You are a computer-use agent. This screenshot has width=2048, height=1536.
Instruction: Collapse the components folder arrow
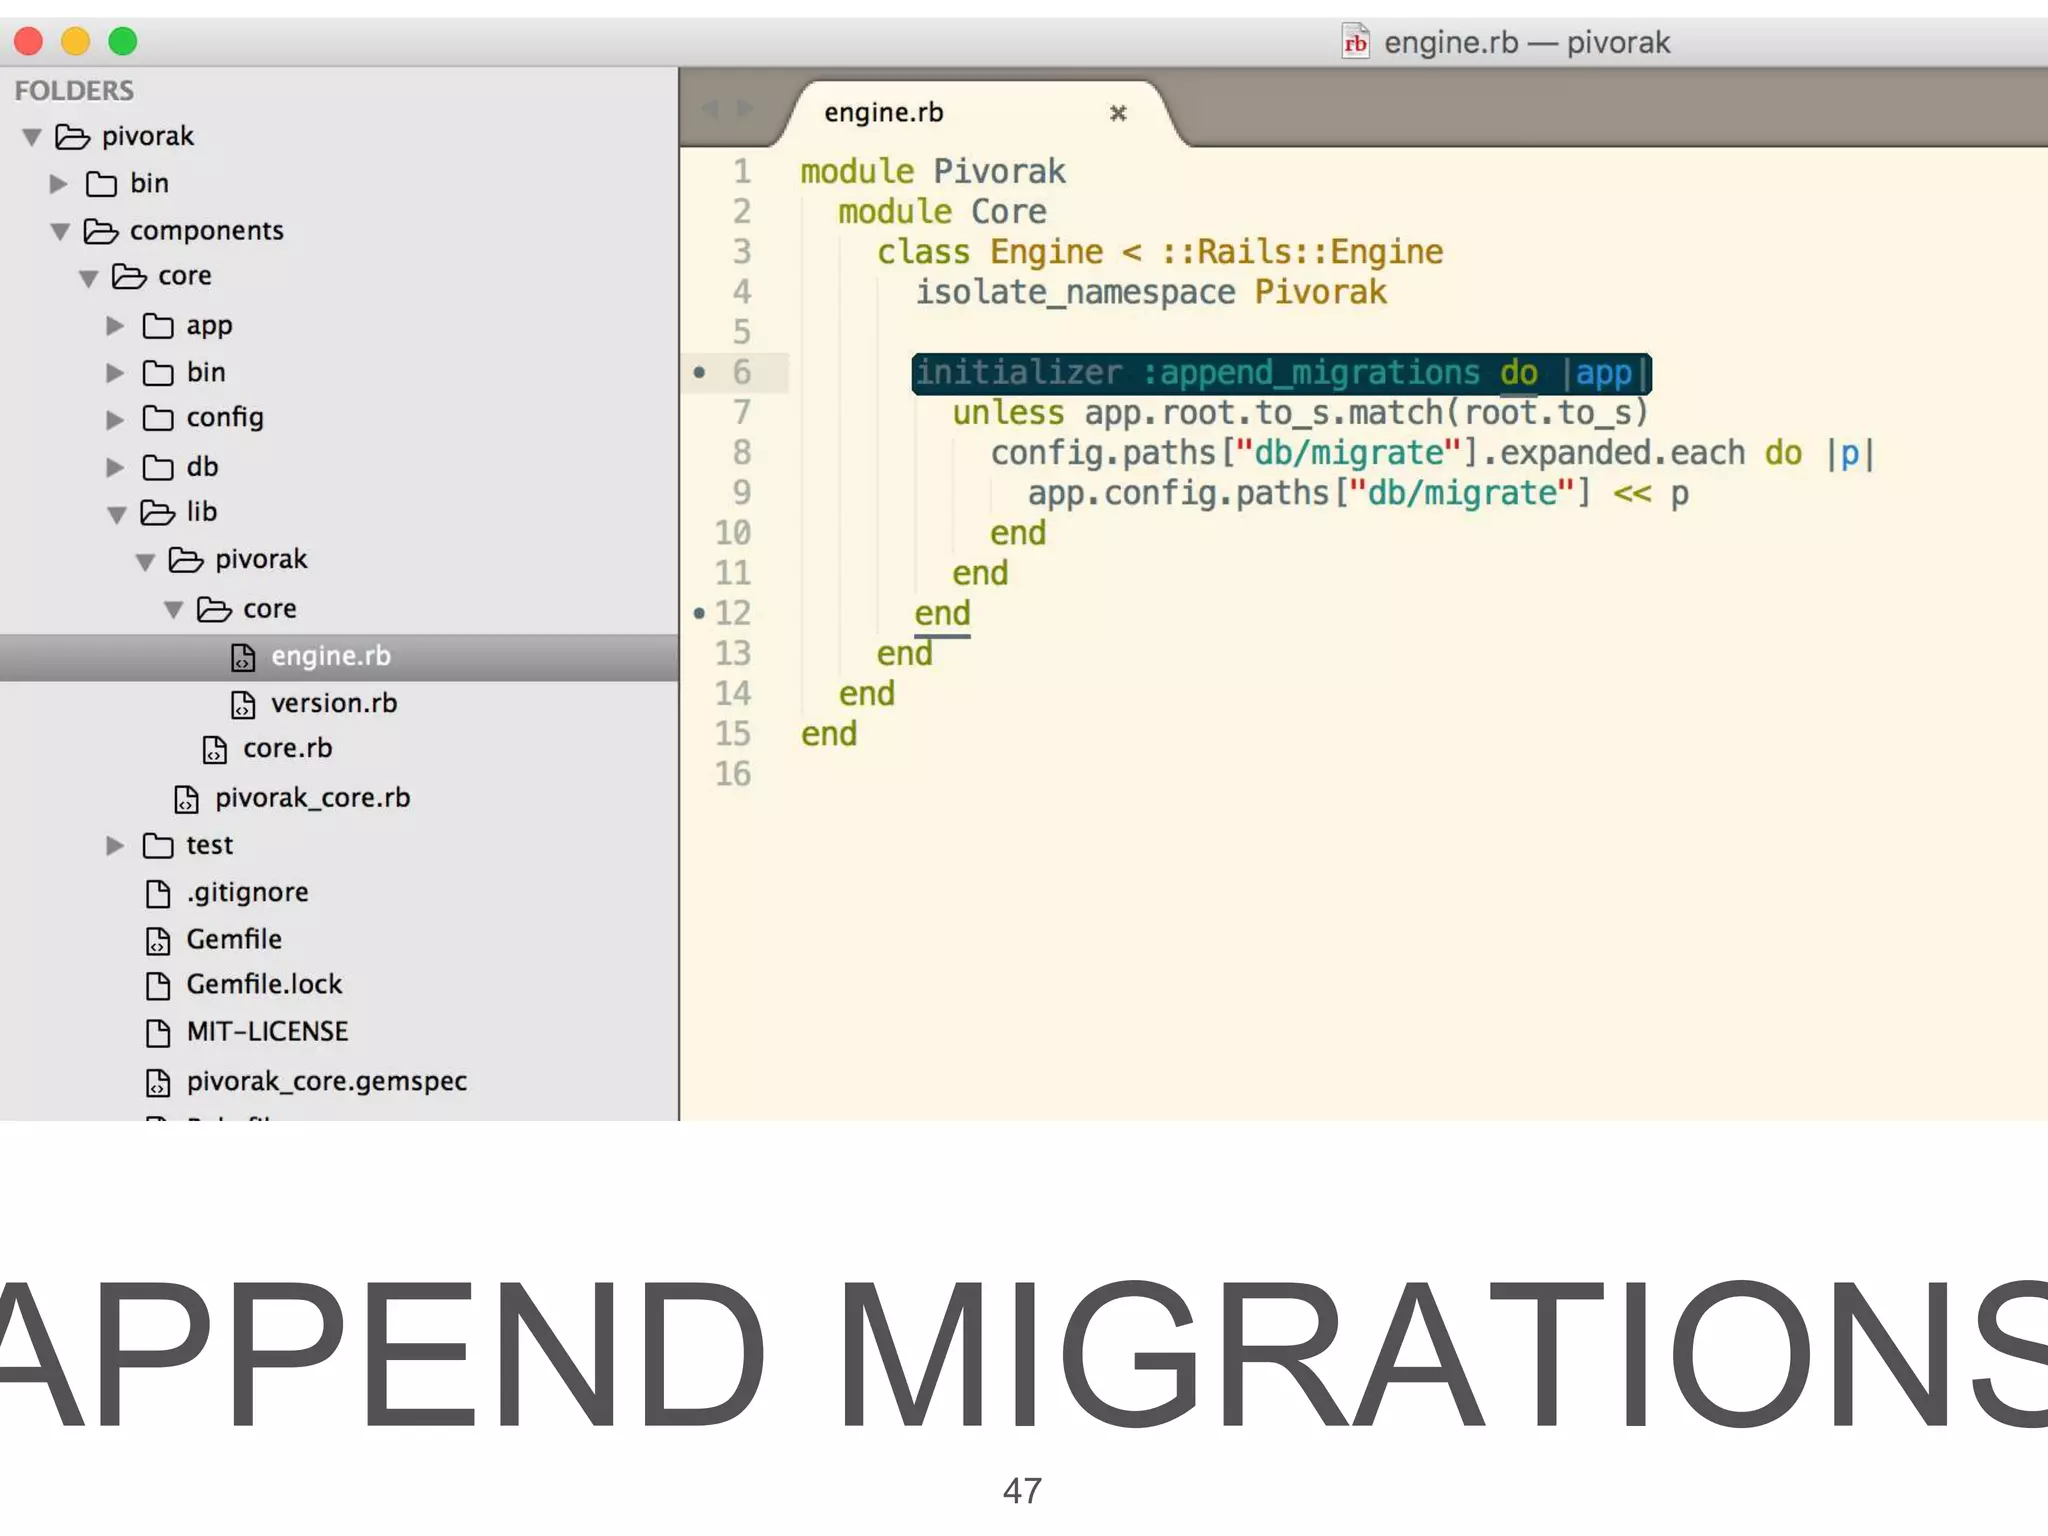point(60,232)
